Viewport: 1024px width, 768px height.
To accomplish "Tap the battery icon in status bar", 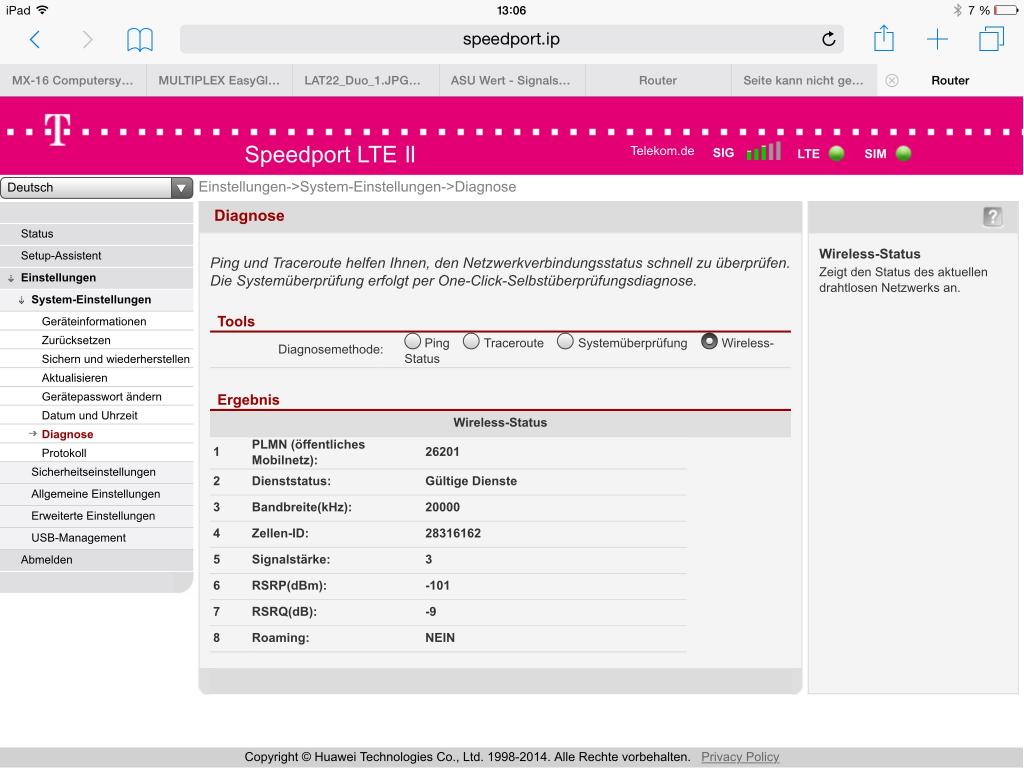I will pyautogui.click(x=1006, y=10).
